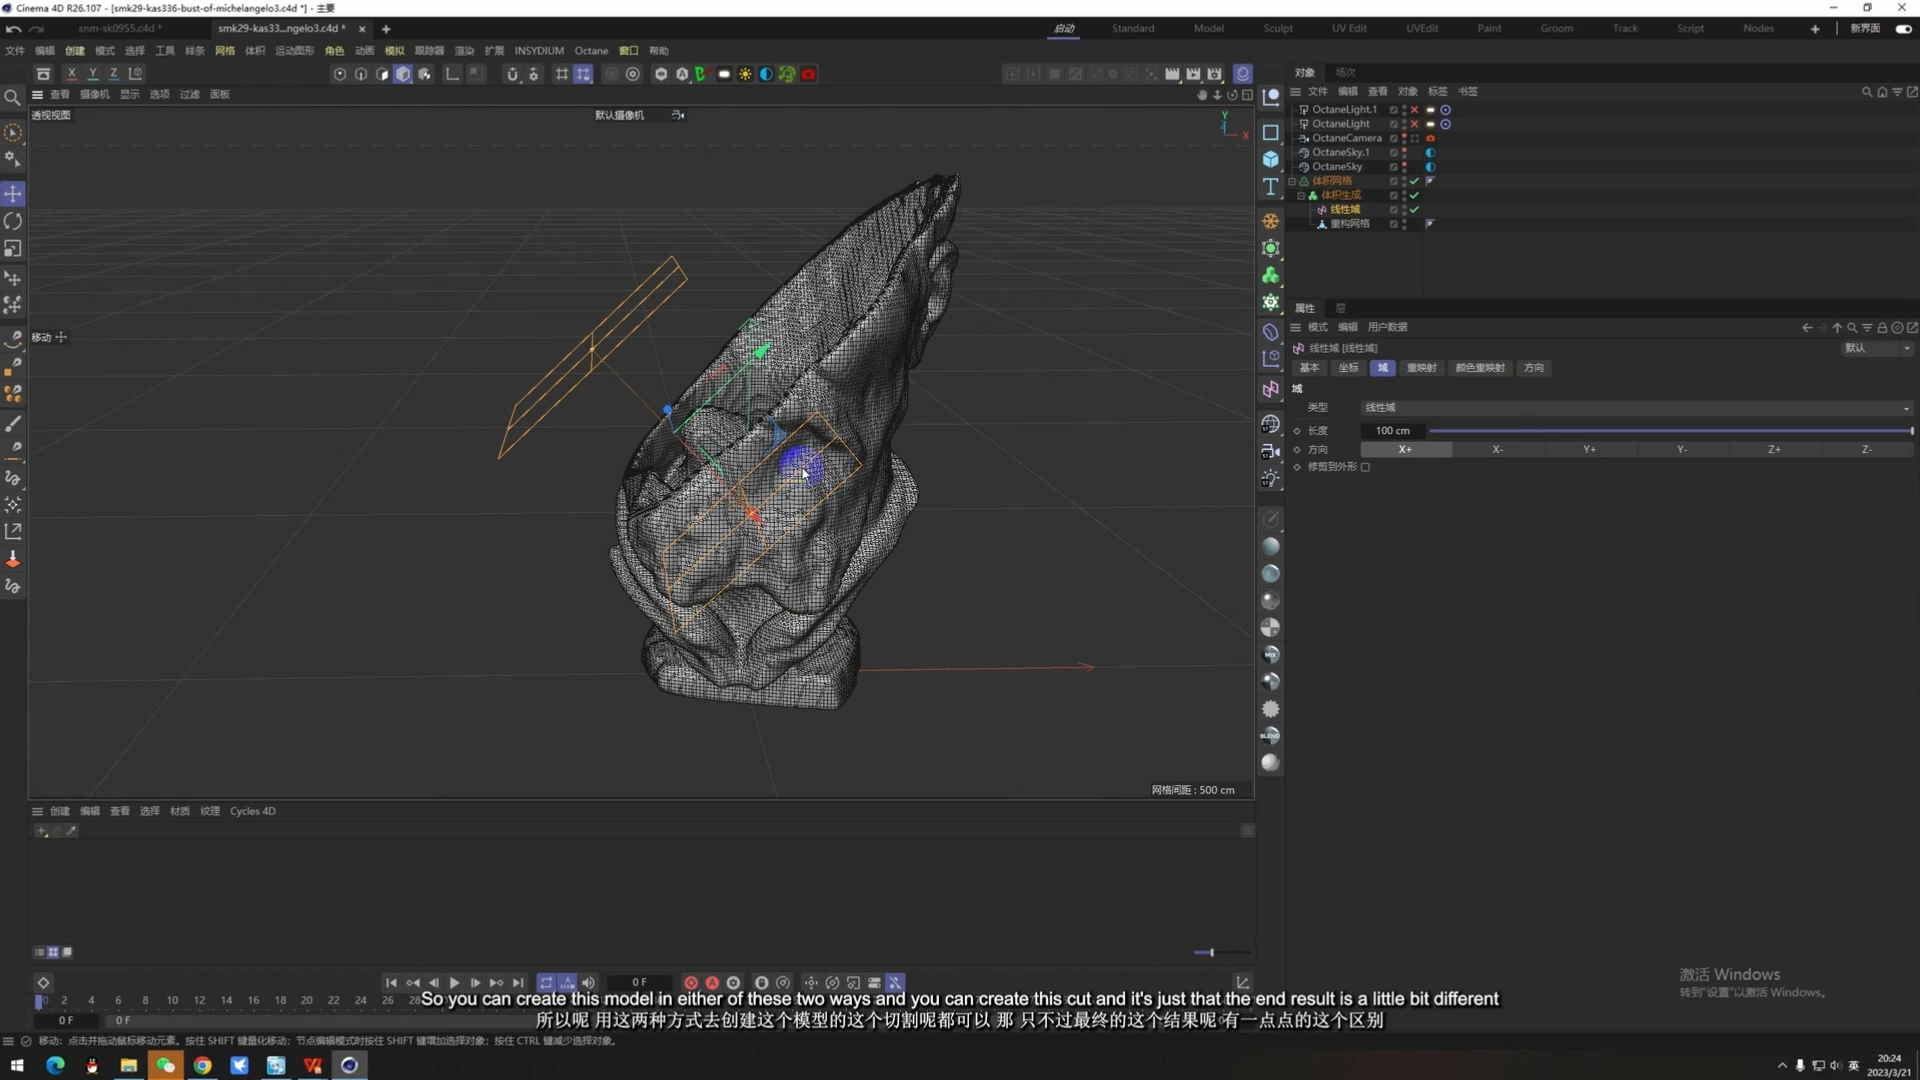Screen dimensions: 1920x1080
Task: Set direction to Y+ in the attributes panel
Action: click(x=1588, y=450)
